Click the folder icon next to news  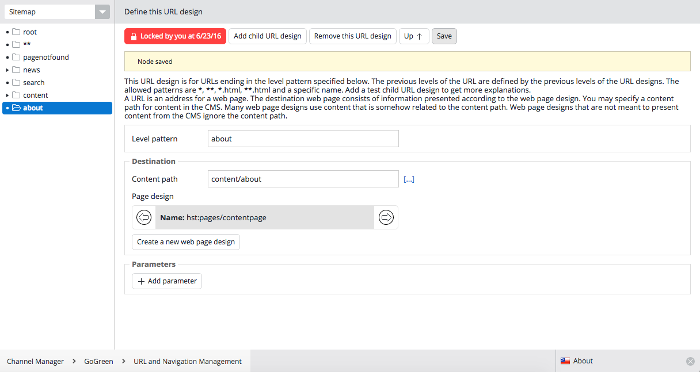click(16, 70)
